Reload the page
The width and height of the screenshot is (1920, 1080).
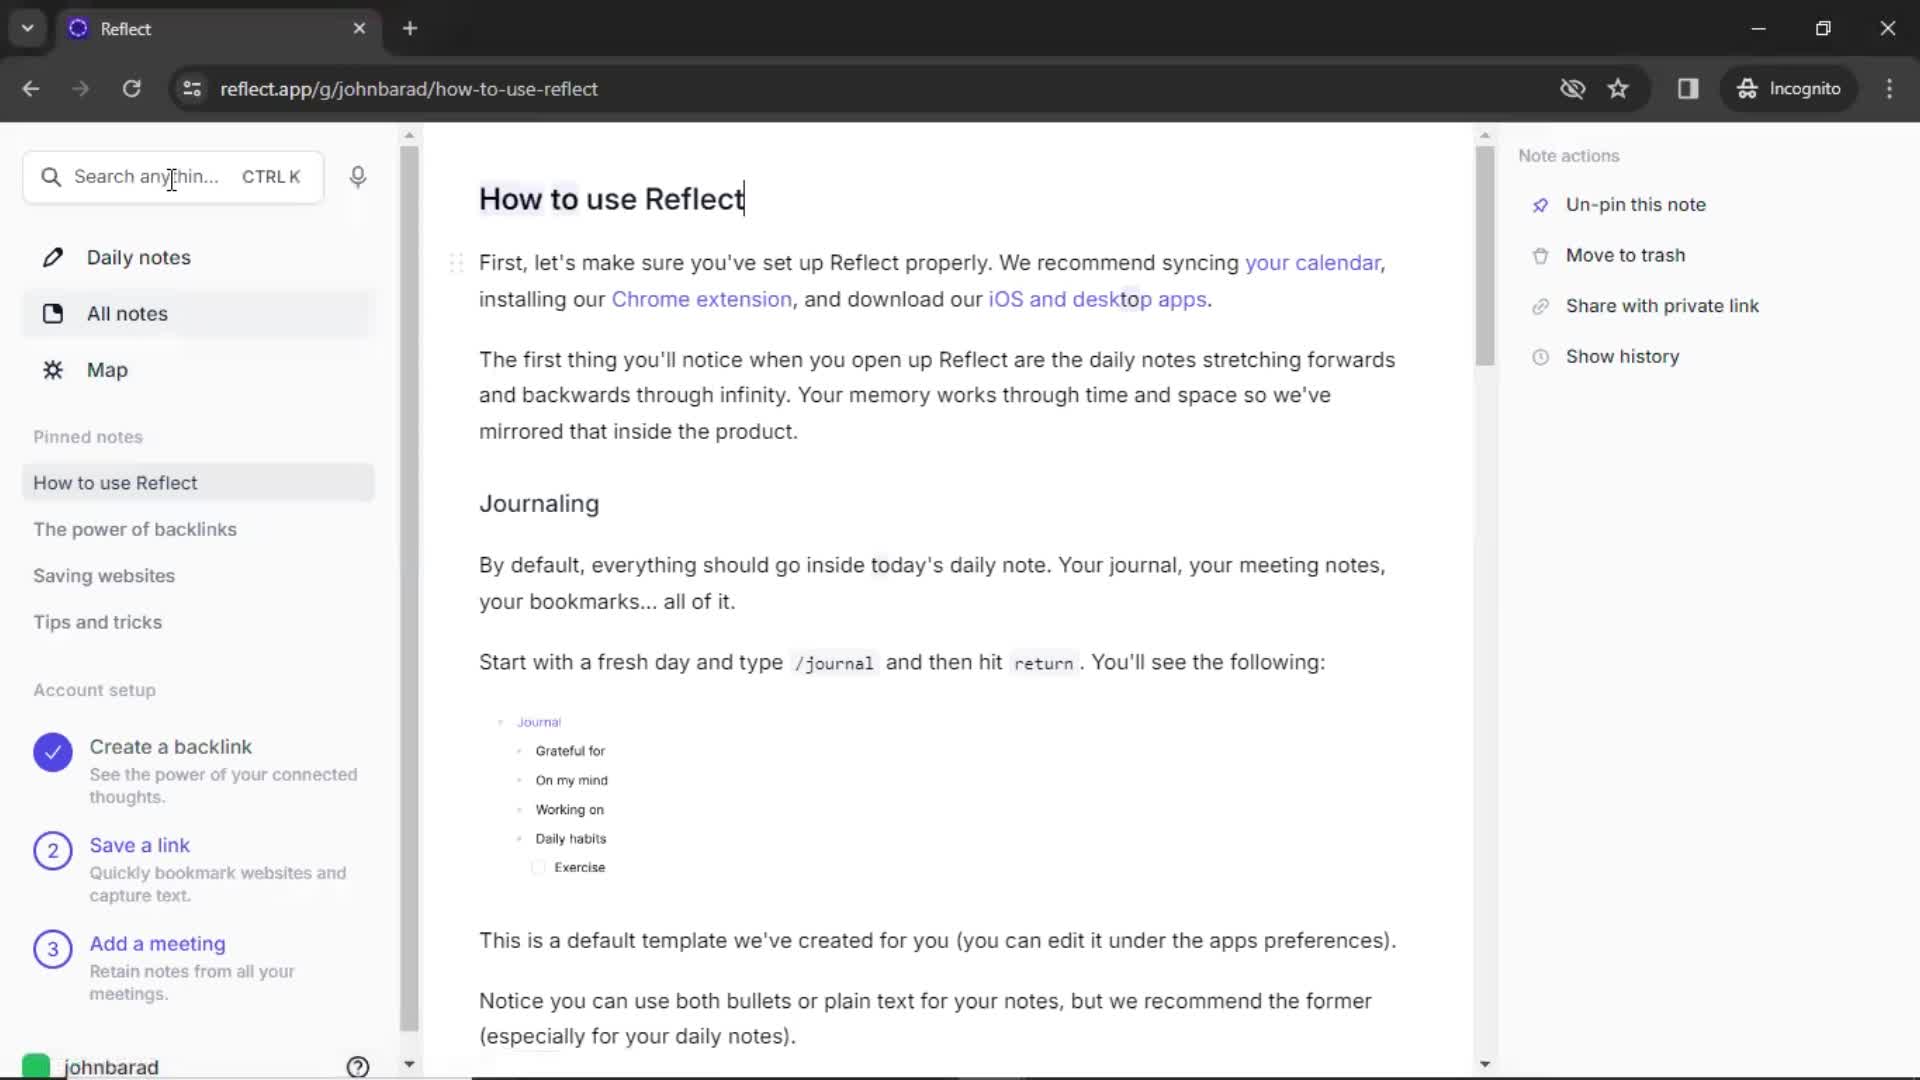(x=131, y=89)
